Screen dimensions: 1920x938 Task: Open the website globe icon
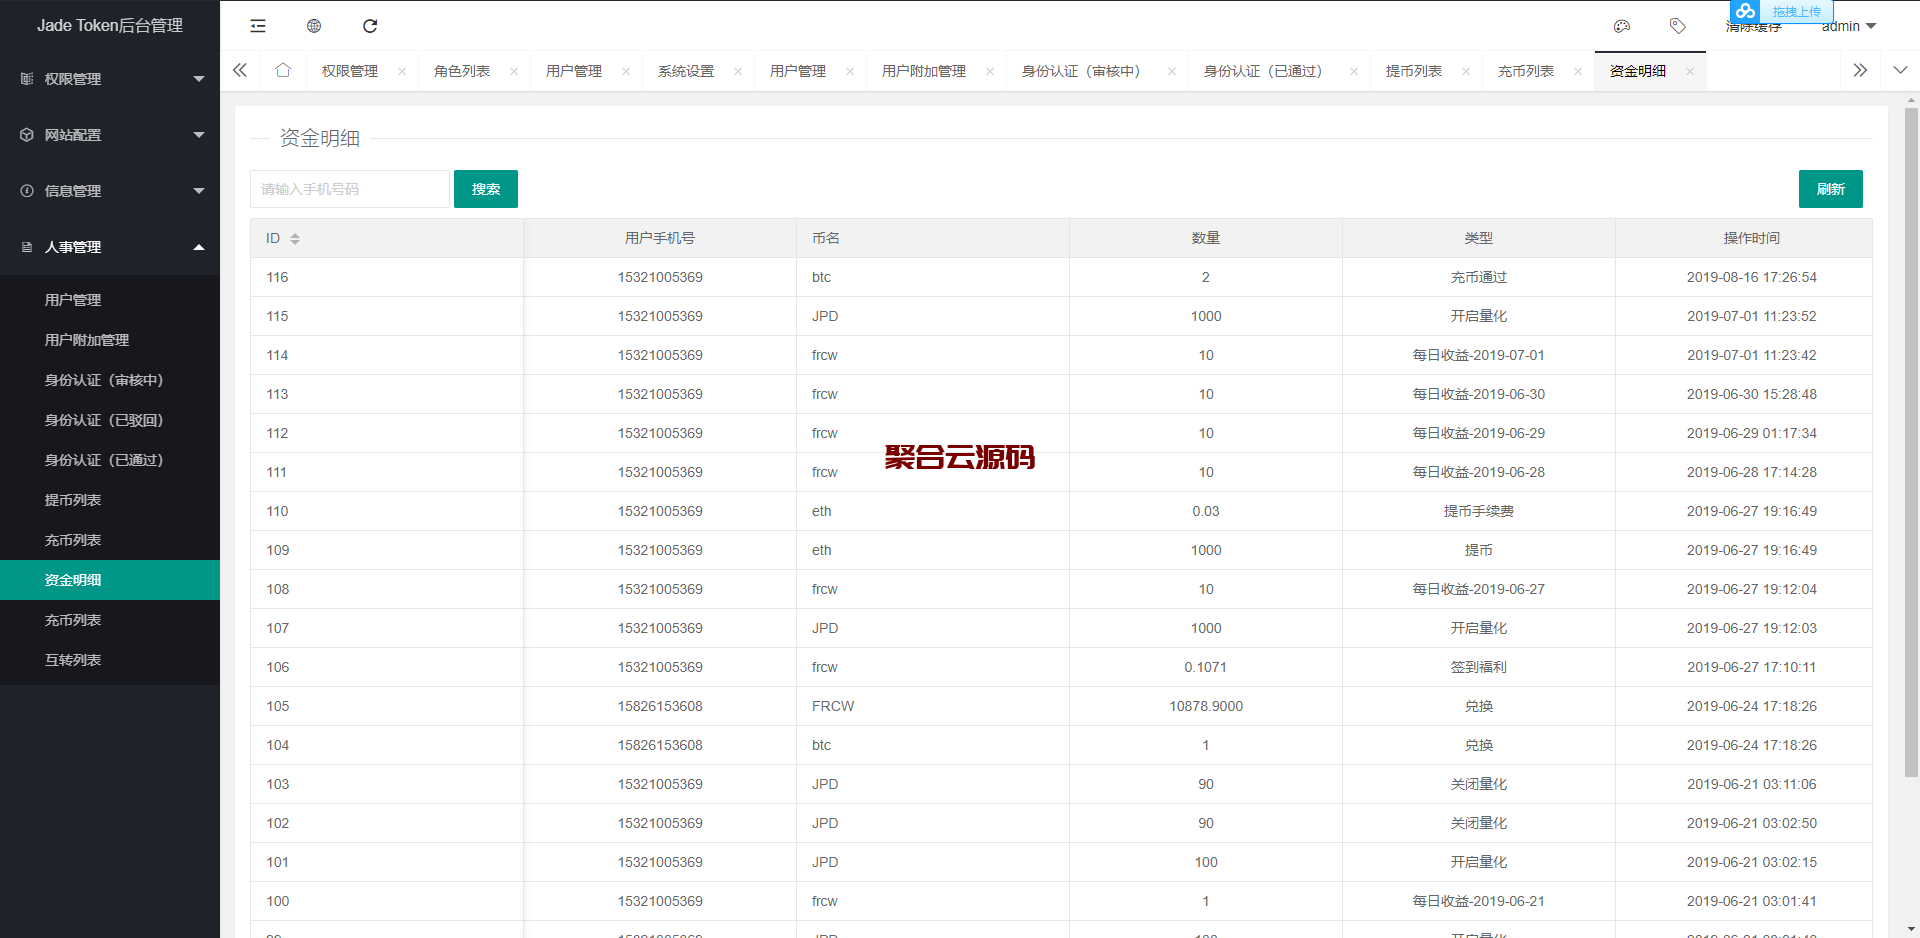pyautogui.click(x=314, y=26)
